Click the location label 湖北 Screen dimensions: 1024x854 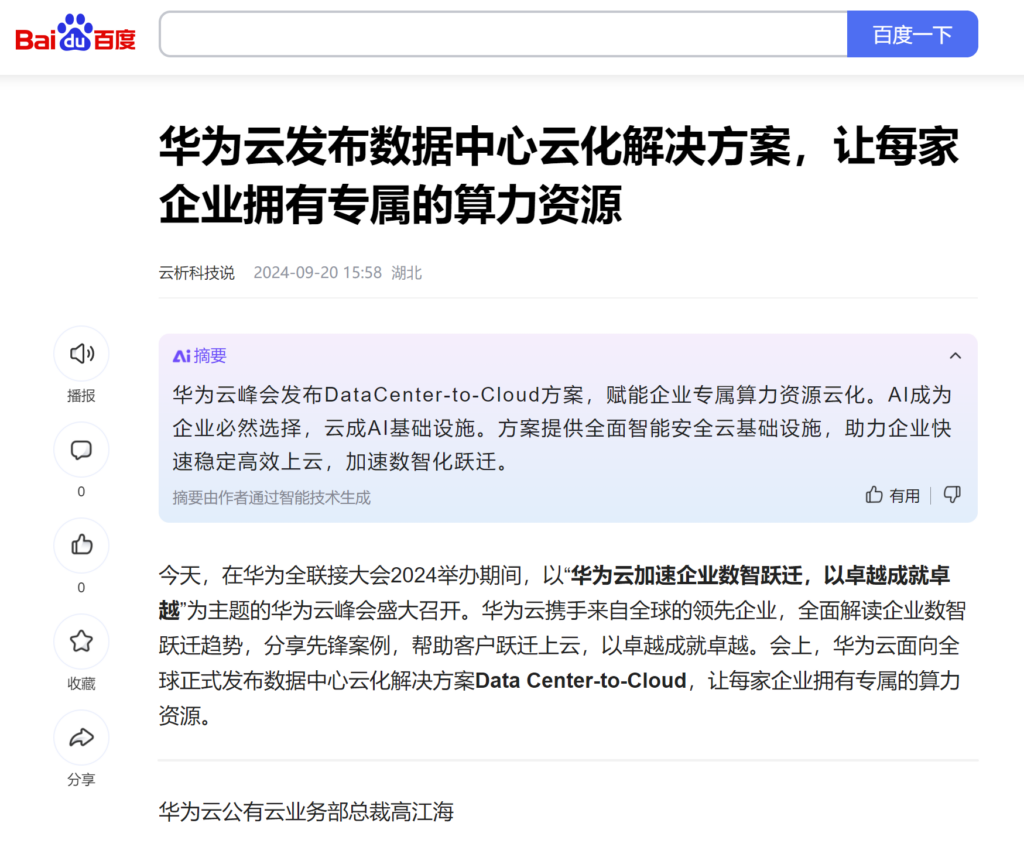point(406,272)
